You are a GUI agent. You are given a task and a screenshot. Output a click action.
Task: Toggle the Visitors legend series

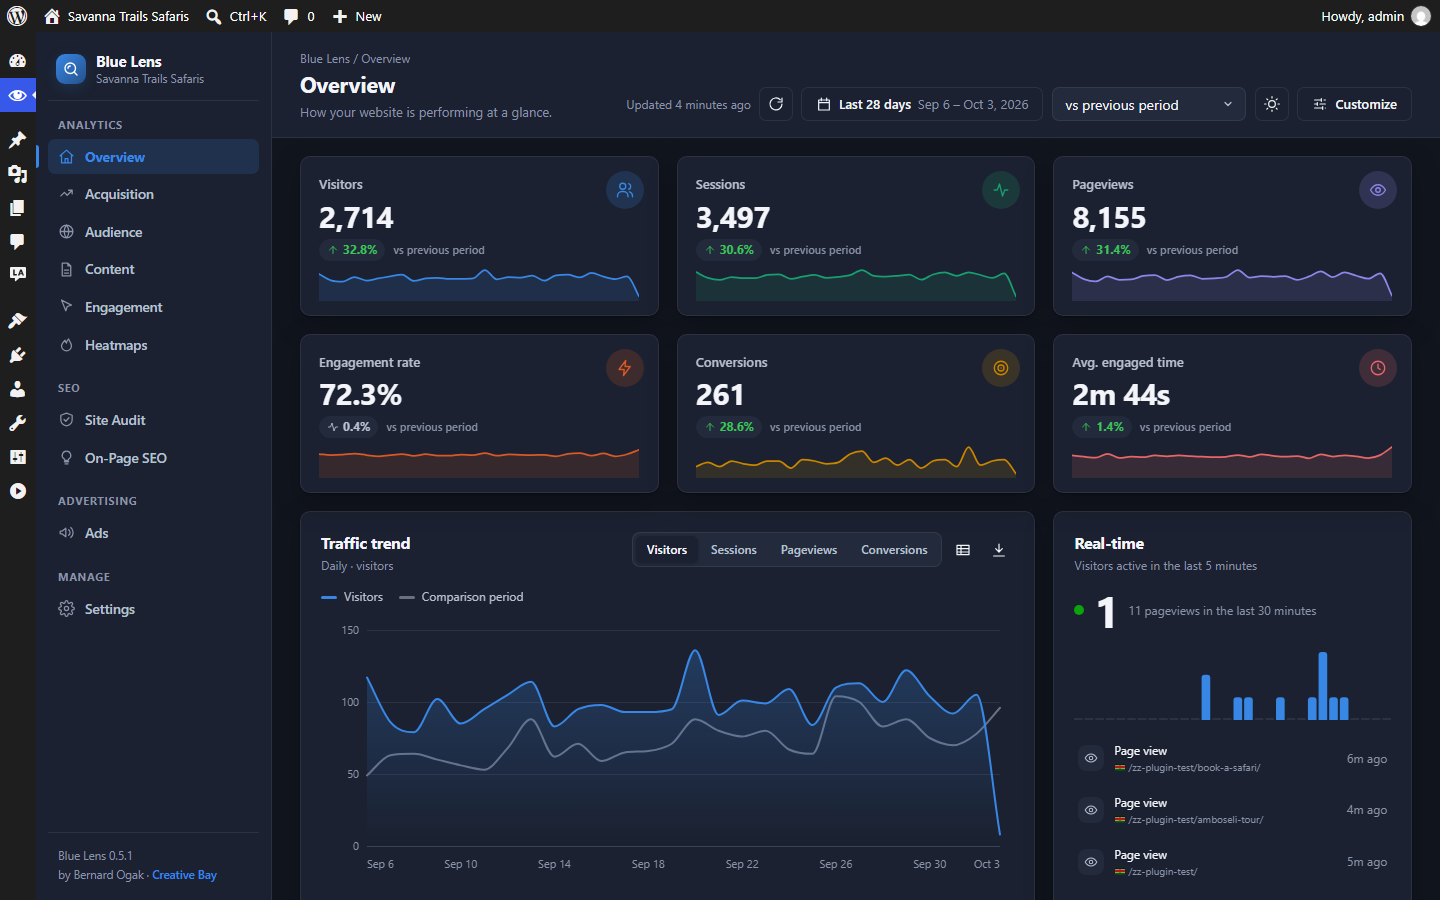[x=352, y=597]
